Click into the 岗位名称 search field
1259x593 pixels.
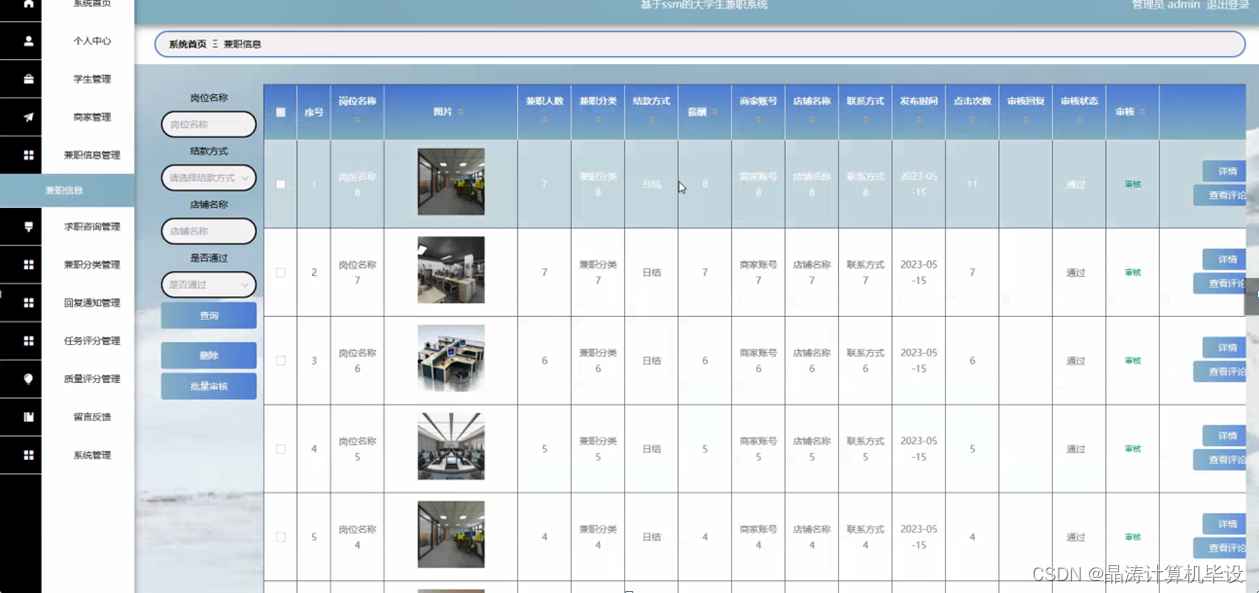(x=209, y=124)
